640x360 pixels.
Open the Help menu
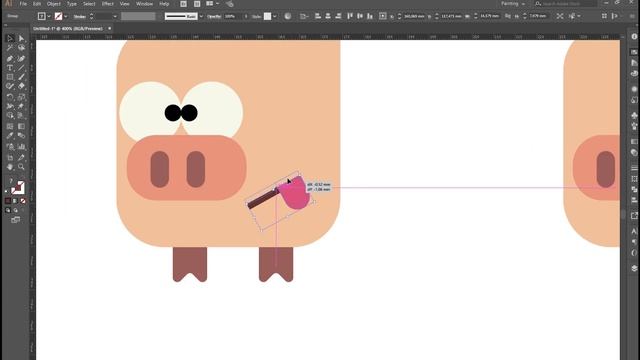(164, 4)
